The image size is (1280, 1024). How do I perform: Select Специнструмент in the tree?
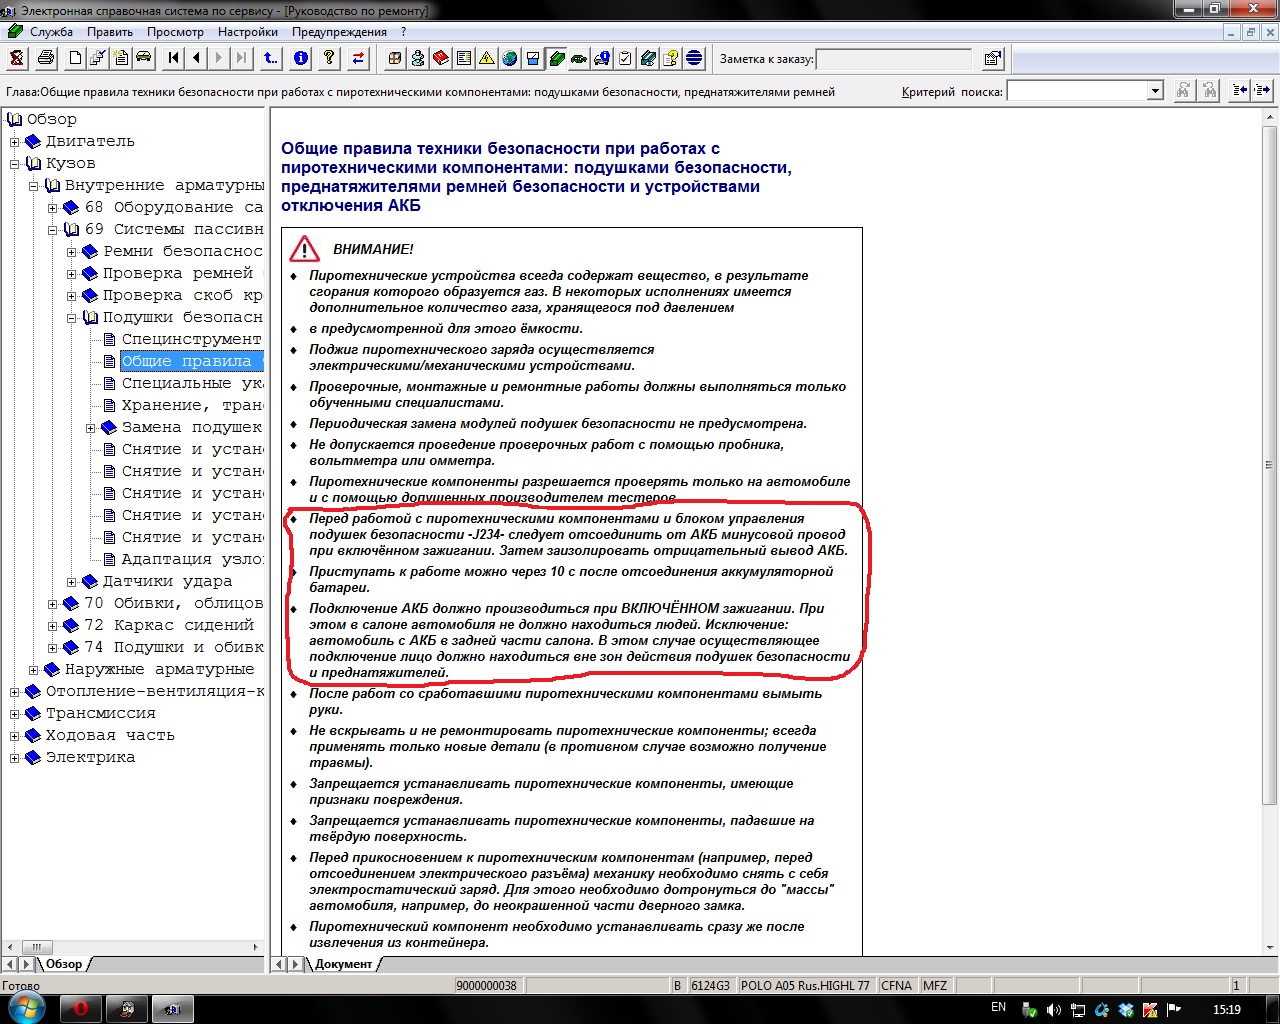pos(190,340)
